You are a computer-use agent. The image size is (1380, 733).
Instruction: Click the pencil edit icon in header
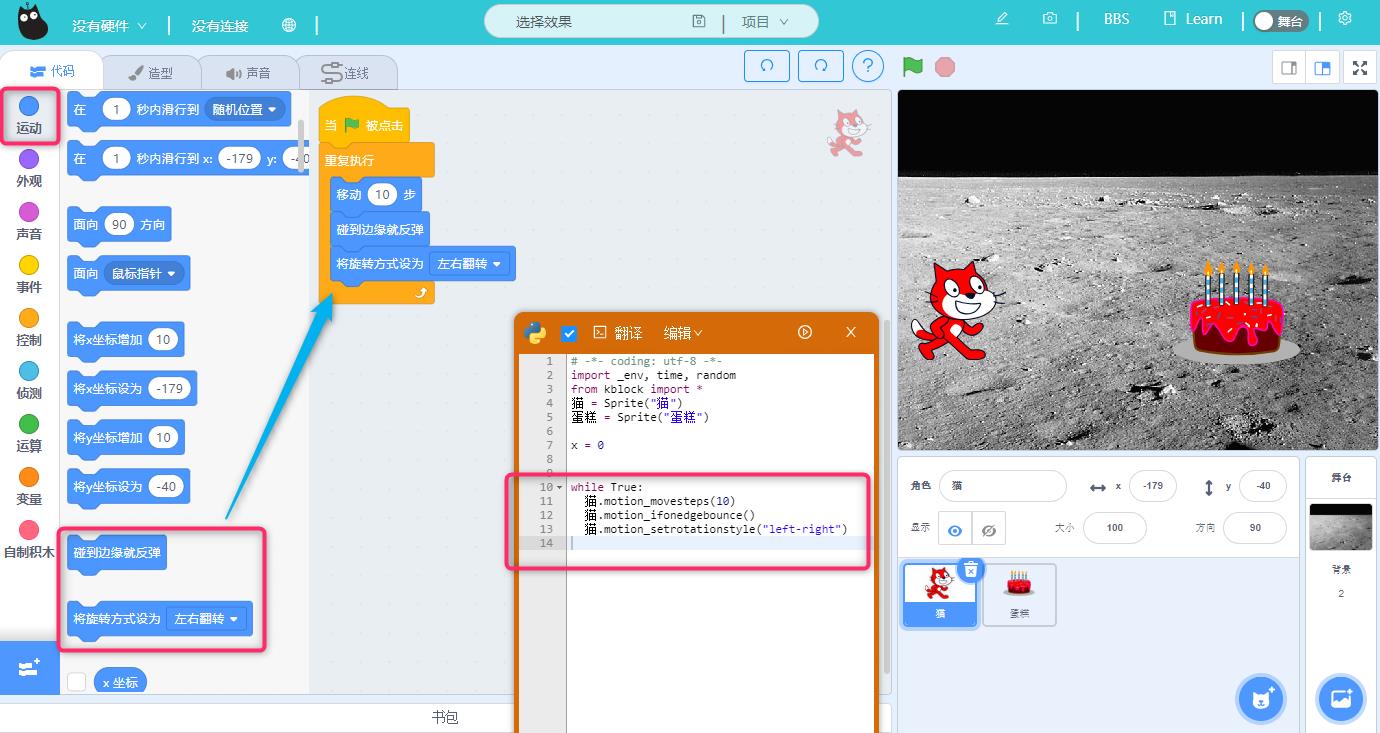[x=1002, y=19]
